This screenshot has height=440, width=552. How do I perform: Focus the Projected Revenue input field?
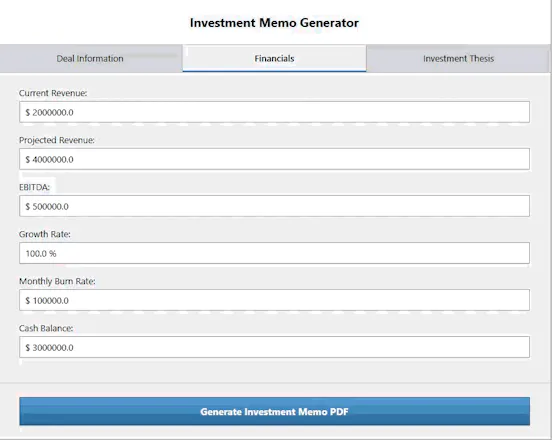pos(274,159)
